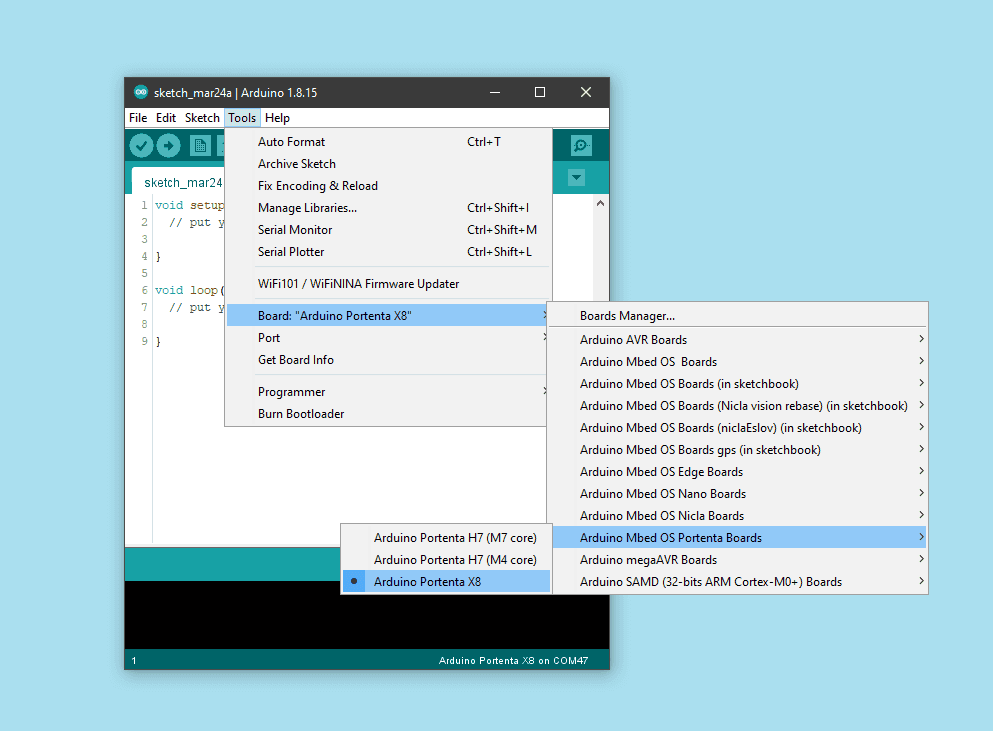
Task: Expand Arduino megaAVR Boards submenu
Action: [738, 560]
